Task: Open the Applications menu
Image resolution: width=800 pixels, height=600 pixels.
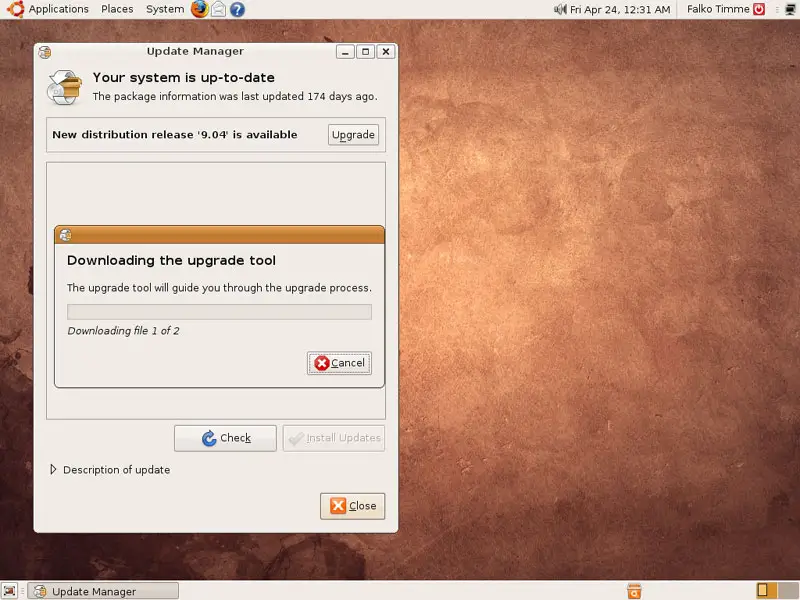Action: pos(58,9)
